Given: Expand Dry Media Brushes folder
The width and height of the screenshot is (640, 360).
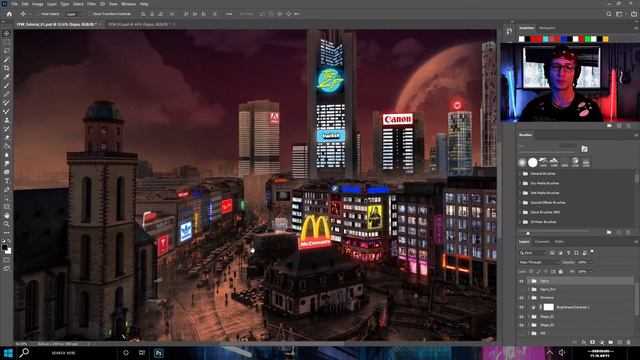Looking at the screenshot, I should 520,183.
